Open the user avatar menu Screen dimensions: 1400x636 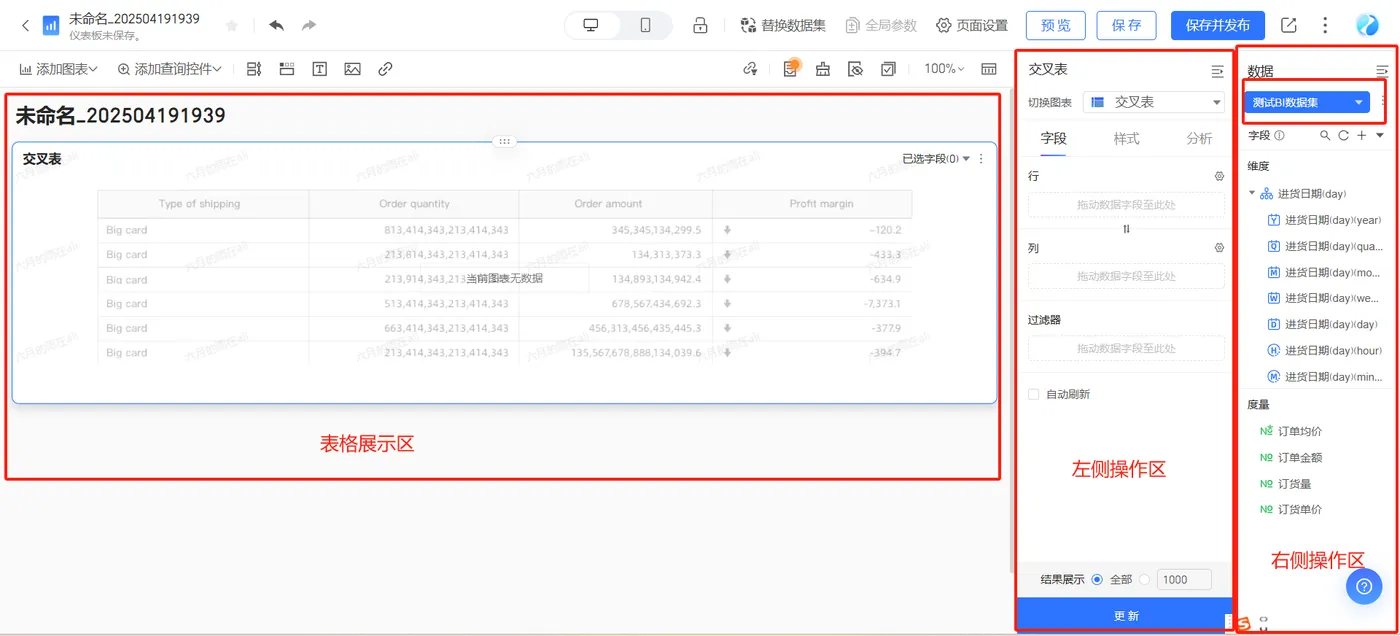pos(1367,25)
